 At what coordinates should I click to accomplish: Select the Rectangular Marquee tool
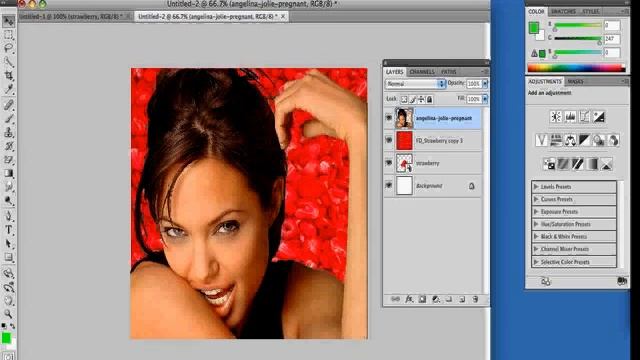click(9, 35)
